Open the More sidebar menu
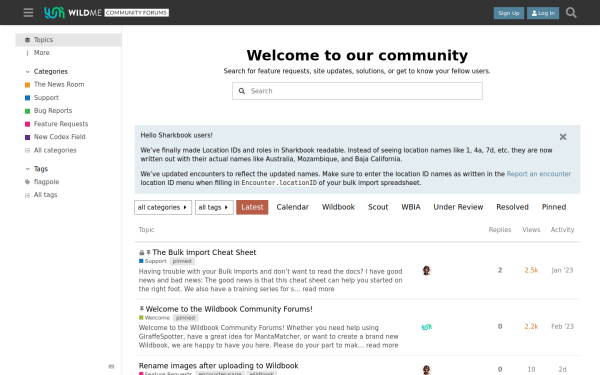The image size is (600, 375). coord(41,53)
